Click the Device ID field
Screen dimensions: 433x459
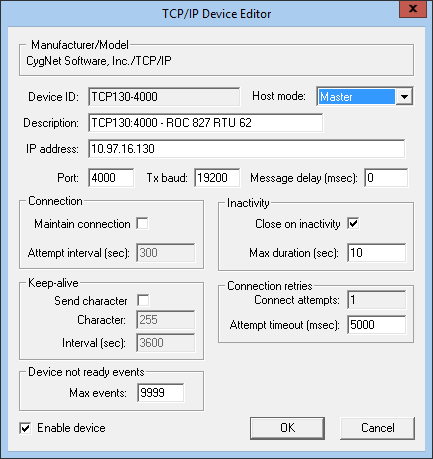164,97
